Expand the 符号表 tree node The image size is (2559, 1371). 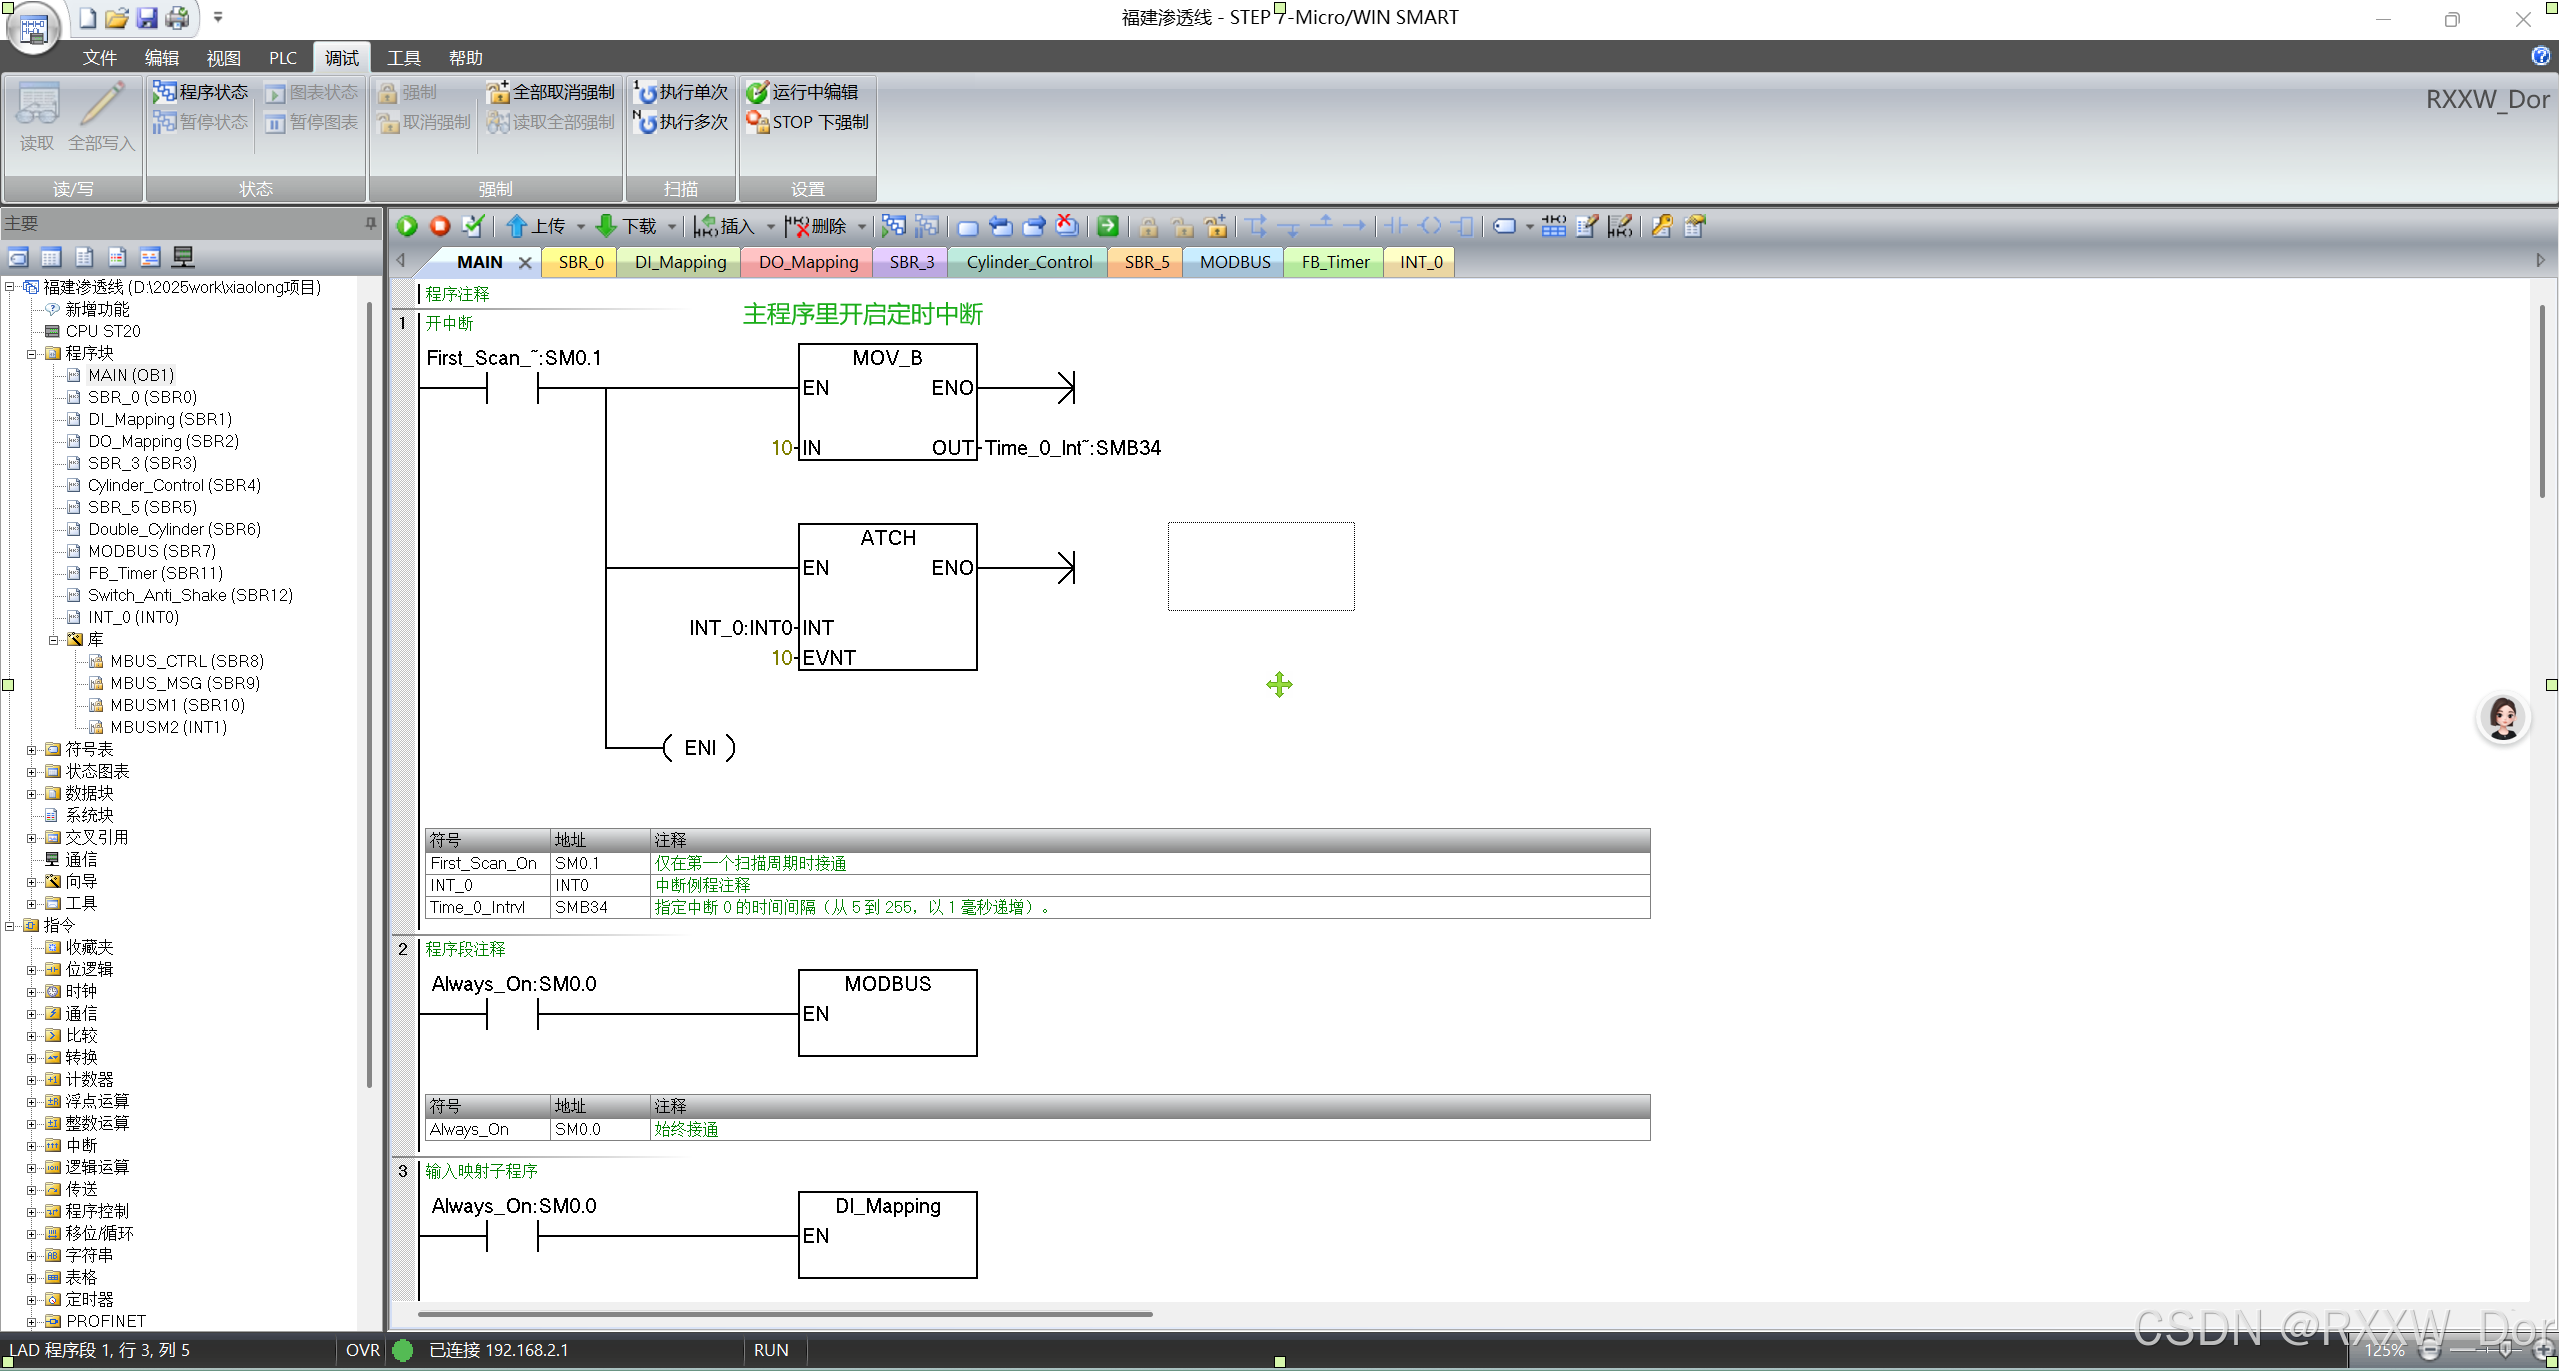click(x=31, y=749)
